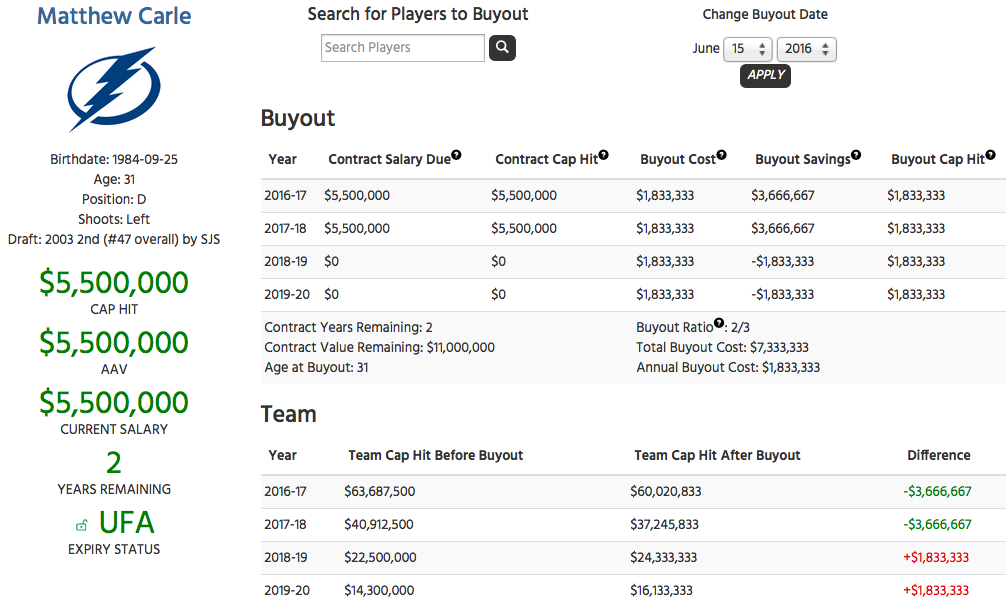Click the Search for Players to Buyout heading
Image resolution: width=1006 pixels, height=604 pixels.
(x=418, y=15)
